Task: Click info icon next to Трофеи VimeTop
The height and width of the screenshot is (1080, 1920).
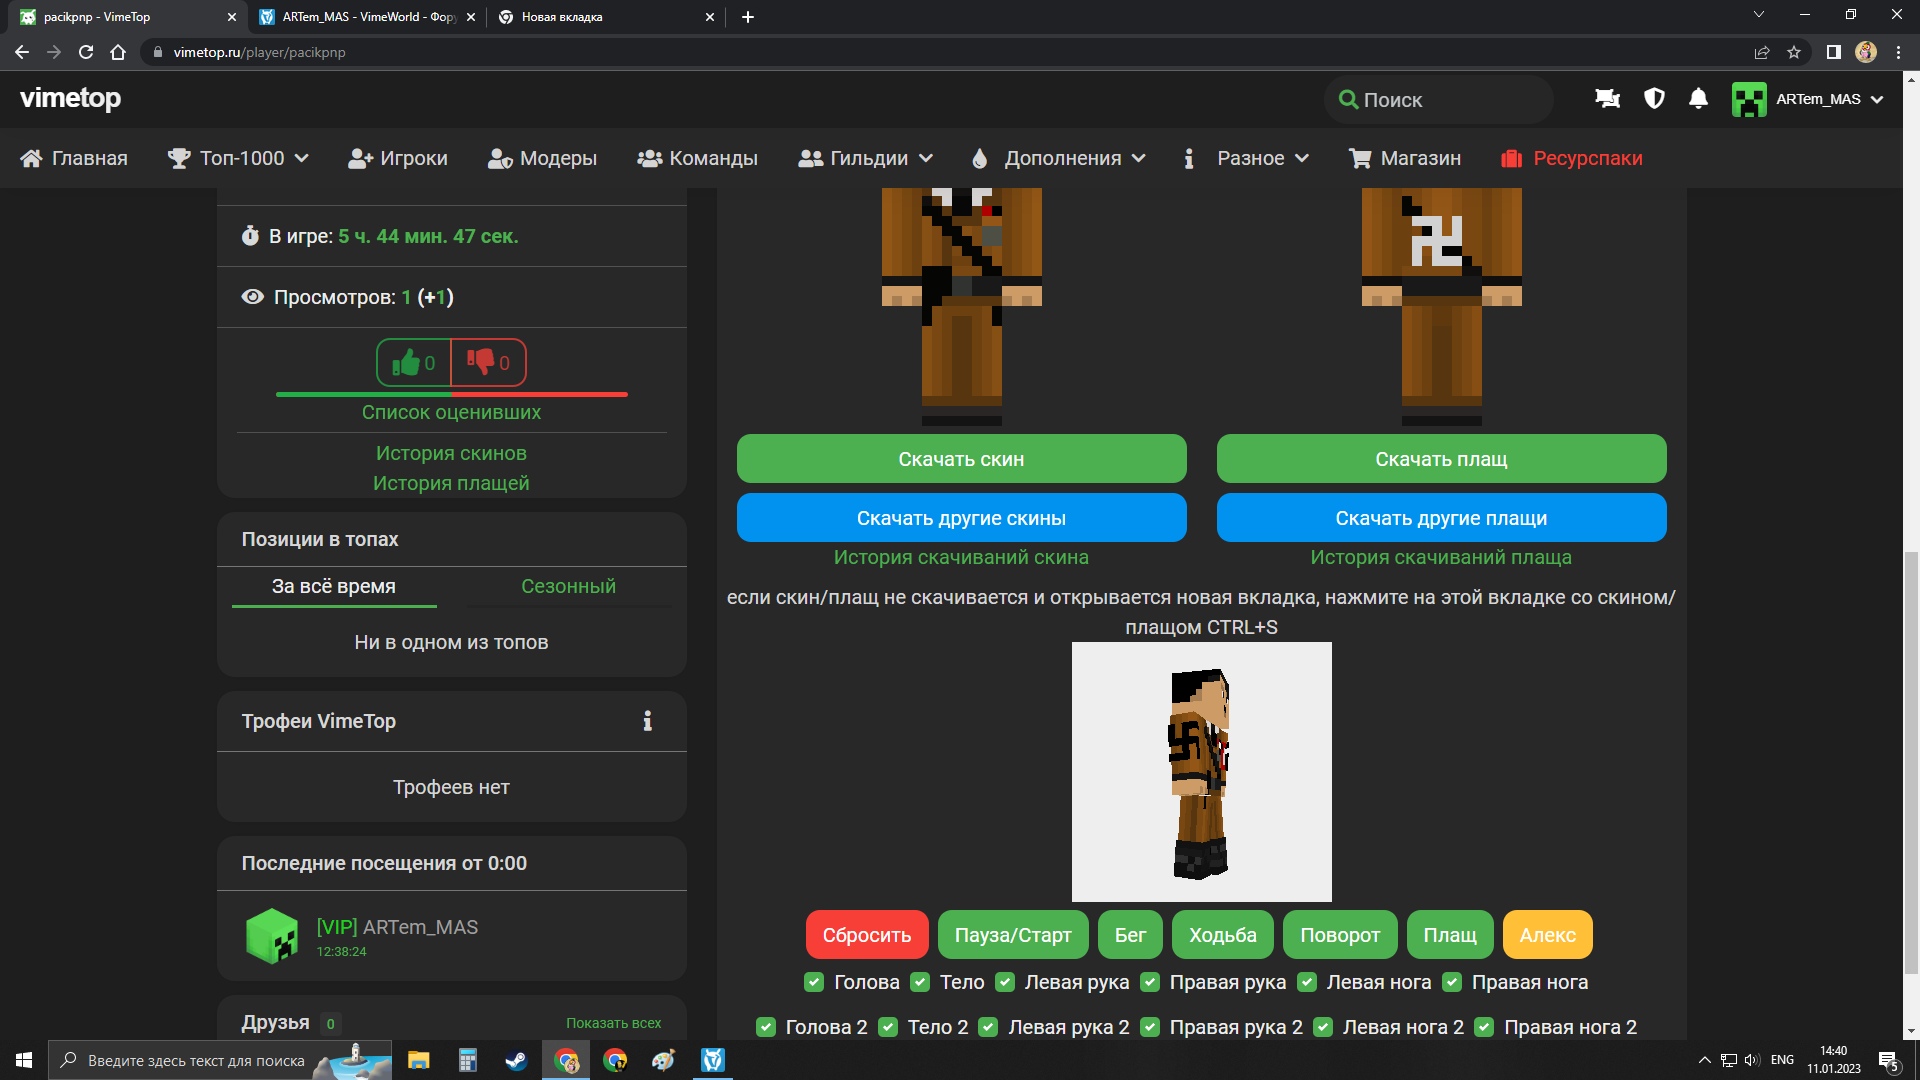Action: tap(647, 721)
